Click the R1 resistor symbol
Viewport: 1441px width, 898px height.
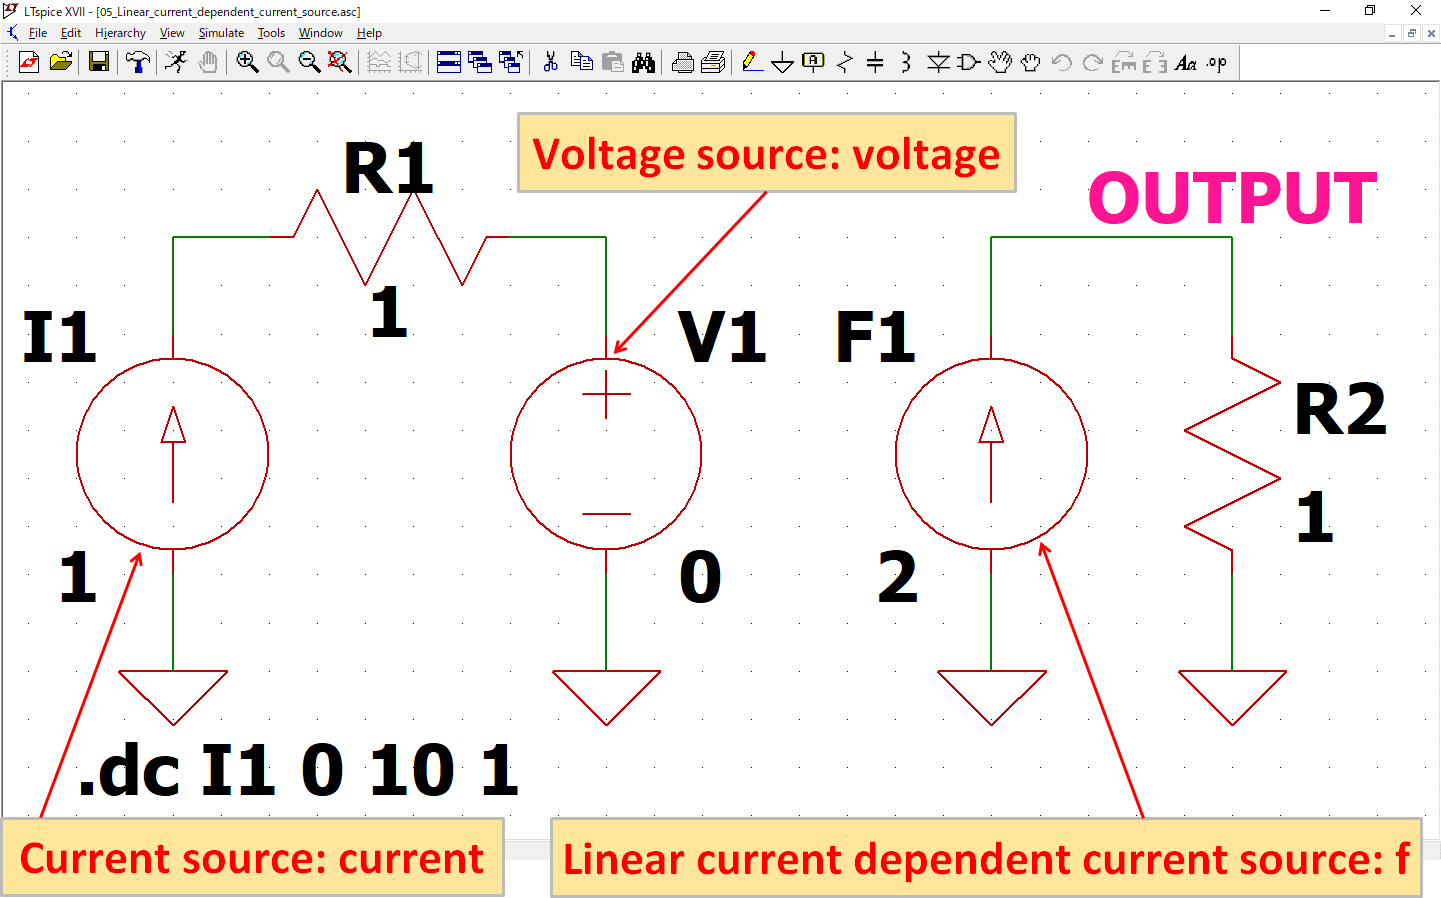(x=390, y=237)
